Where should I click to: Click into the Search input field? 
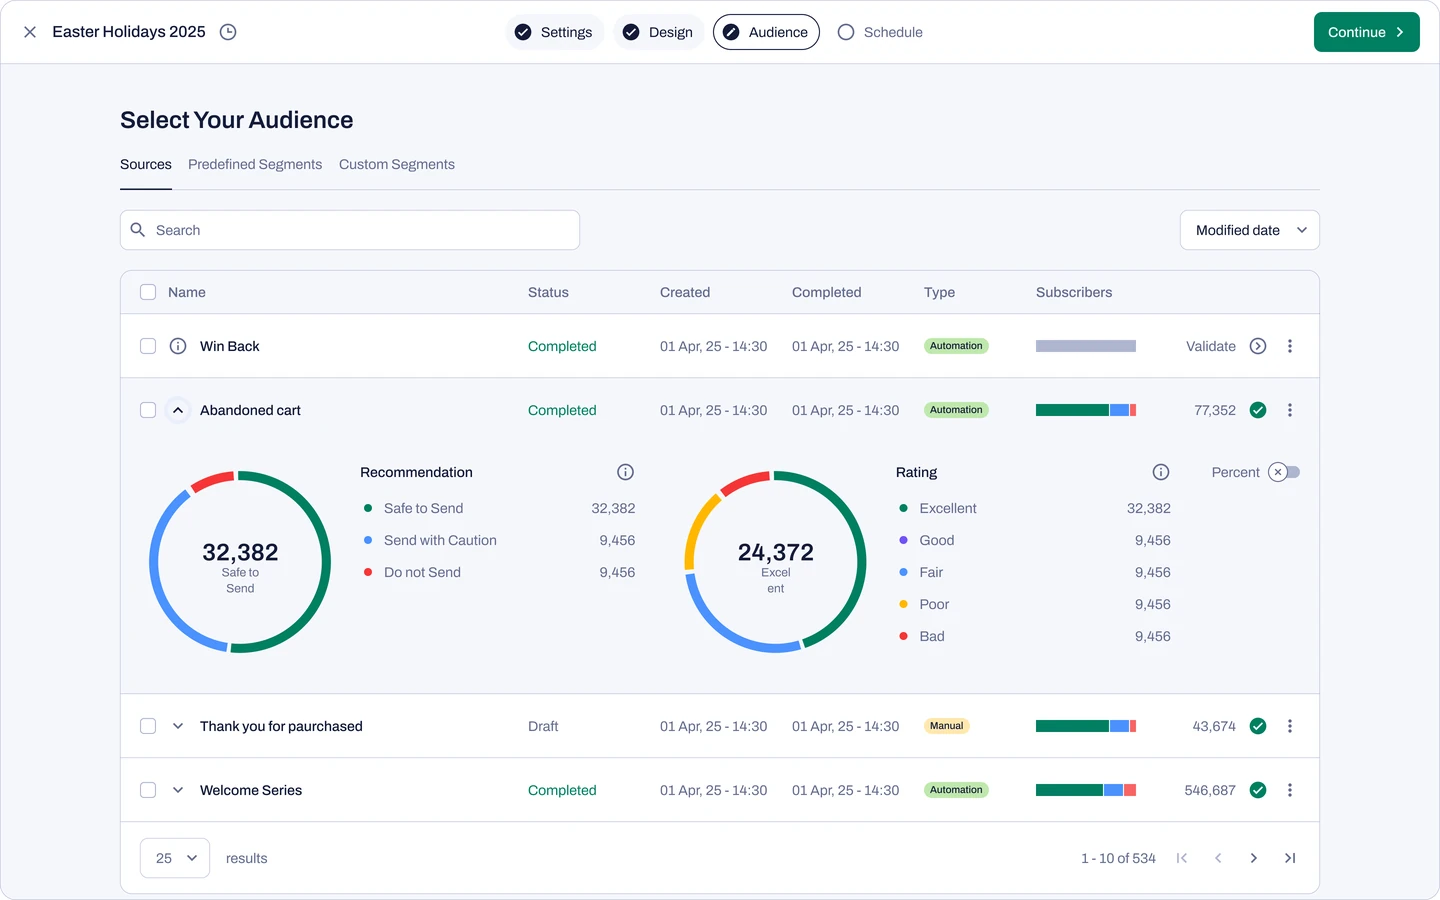pos(350,230)
